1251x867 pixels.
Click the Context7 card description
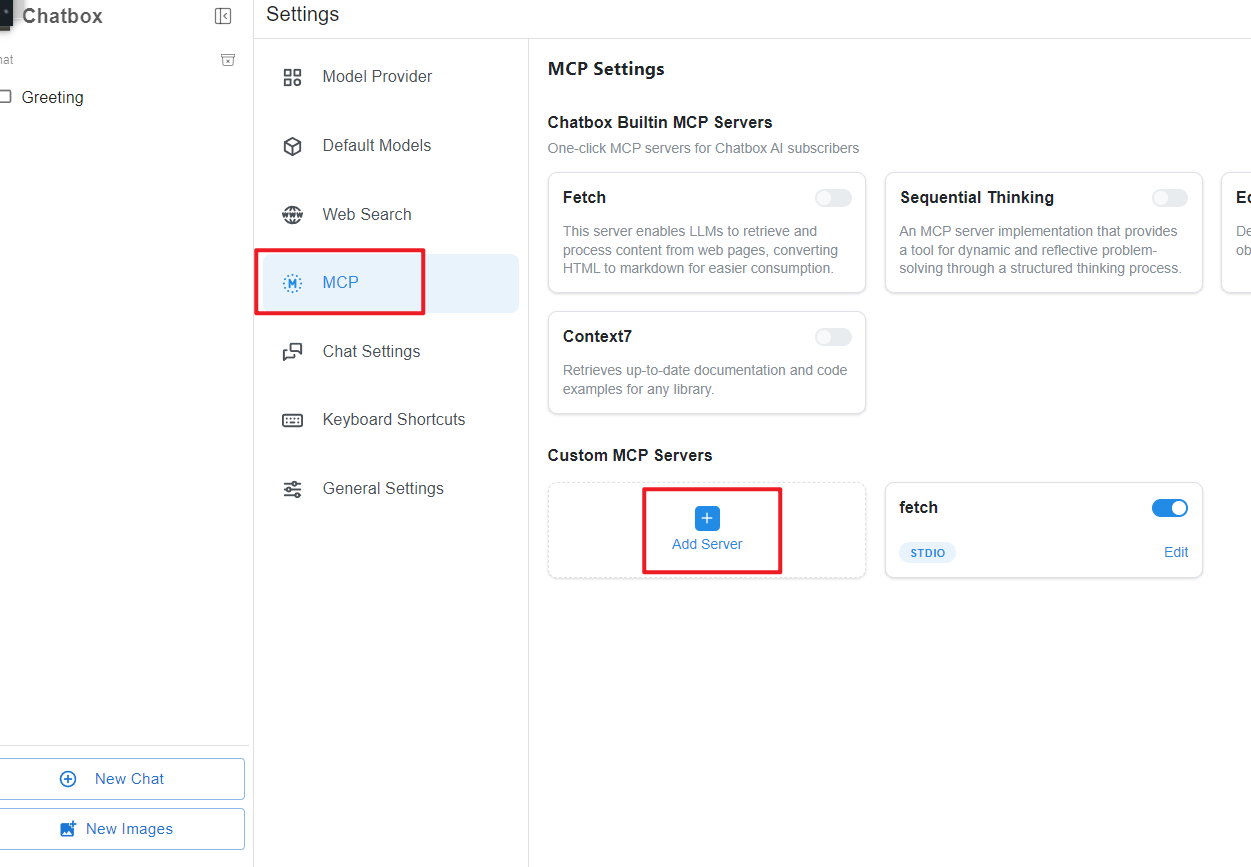[705, 380]
